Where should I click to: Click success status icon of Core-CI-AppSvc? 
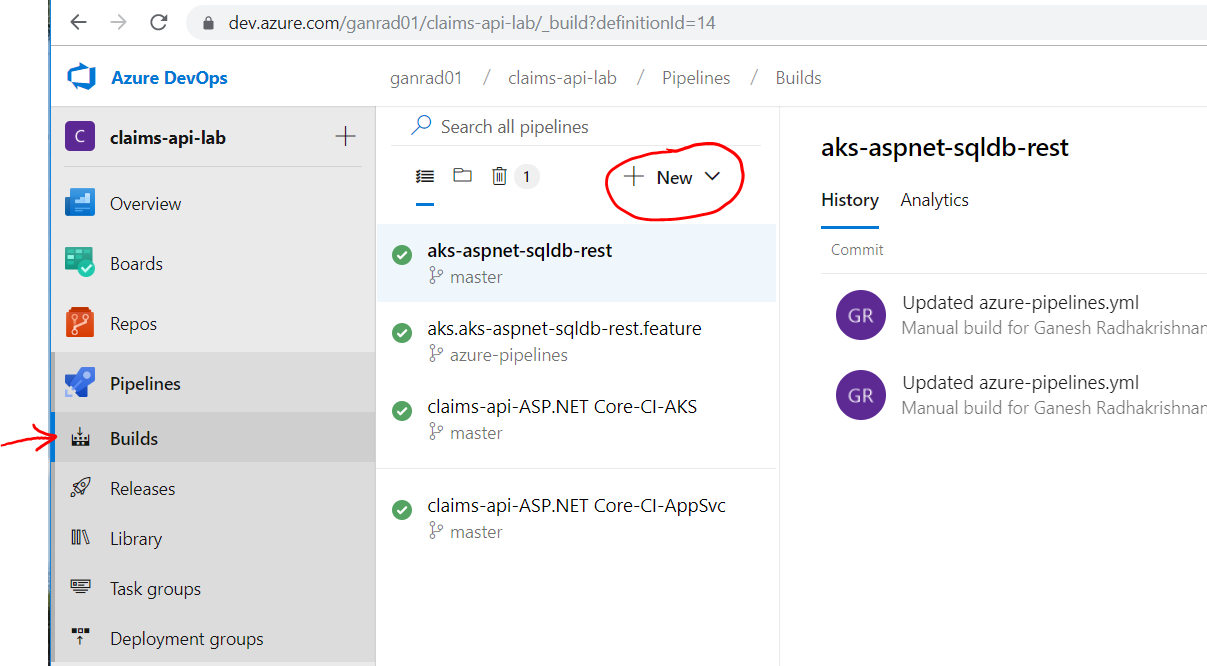pyautogui.click(x=402, y=510)
